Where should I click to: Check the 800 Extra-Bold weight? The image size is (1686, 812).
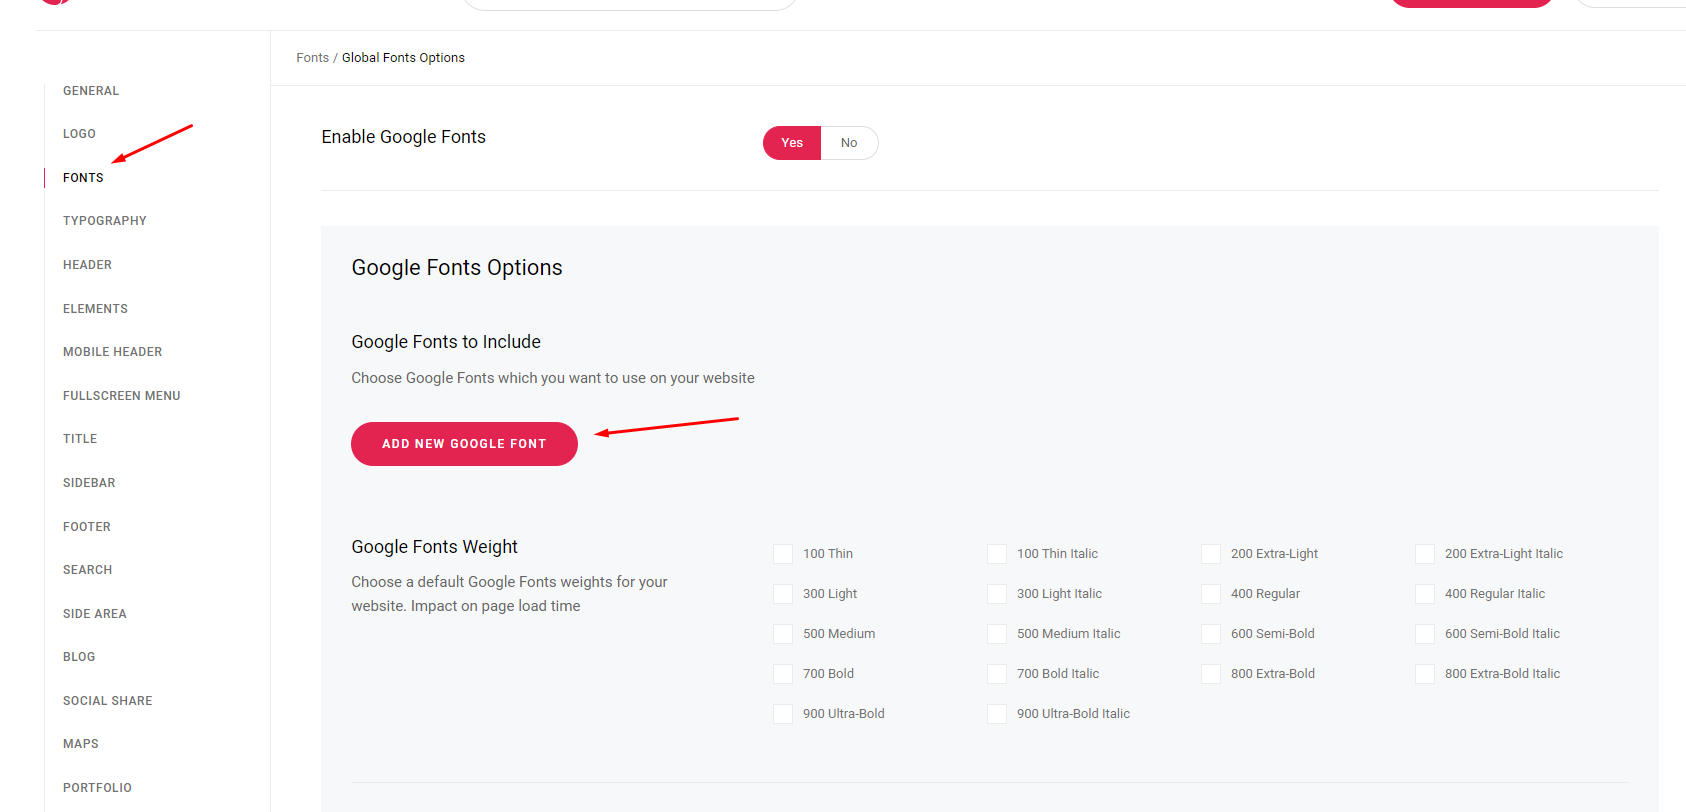click(1211, 674)
